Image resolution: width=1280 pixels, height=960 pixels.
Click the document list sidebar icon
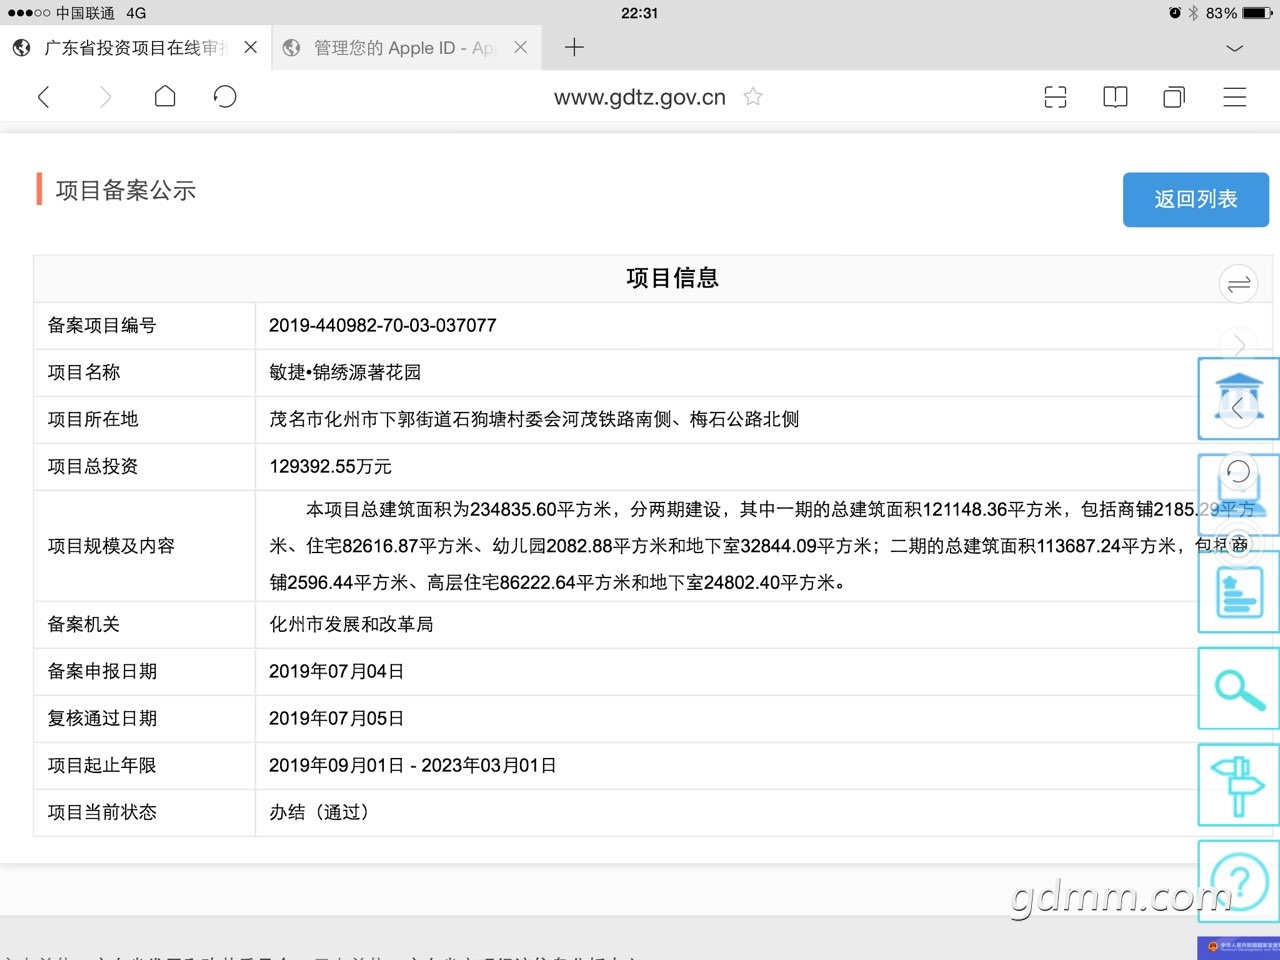pyautogui.click(x=1239, y=593)
